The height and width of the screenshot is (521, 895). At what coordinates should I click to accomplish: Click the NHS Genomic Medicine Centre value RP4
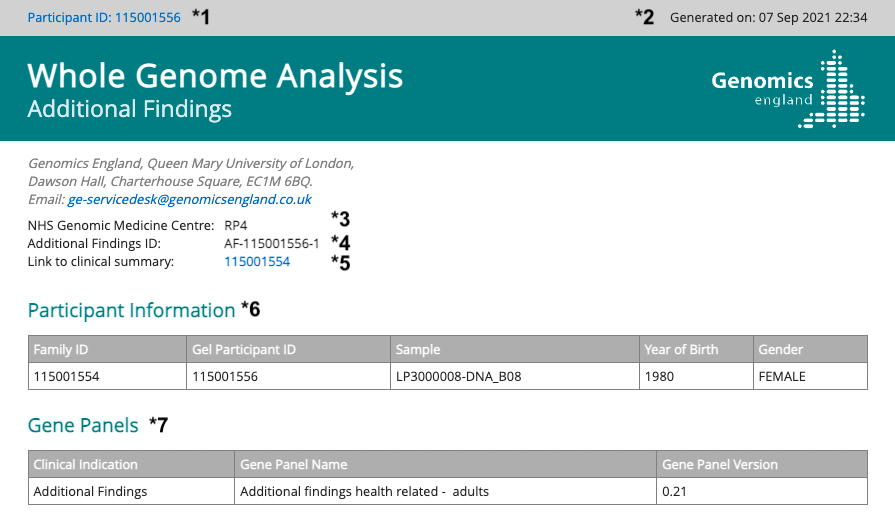[x=235, y=226]
